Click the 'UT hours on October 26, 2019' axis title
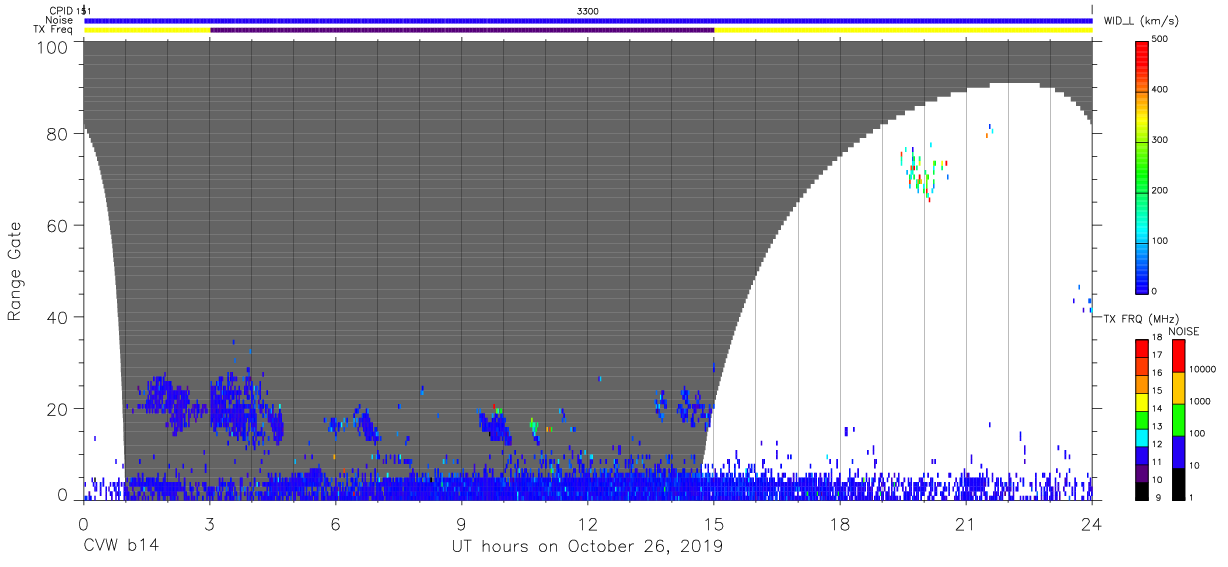This screenshot has height=567, width=1228. (x=586, y=547)
